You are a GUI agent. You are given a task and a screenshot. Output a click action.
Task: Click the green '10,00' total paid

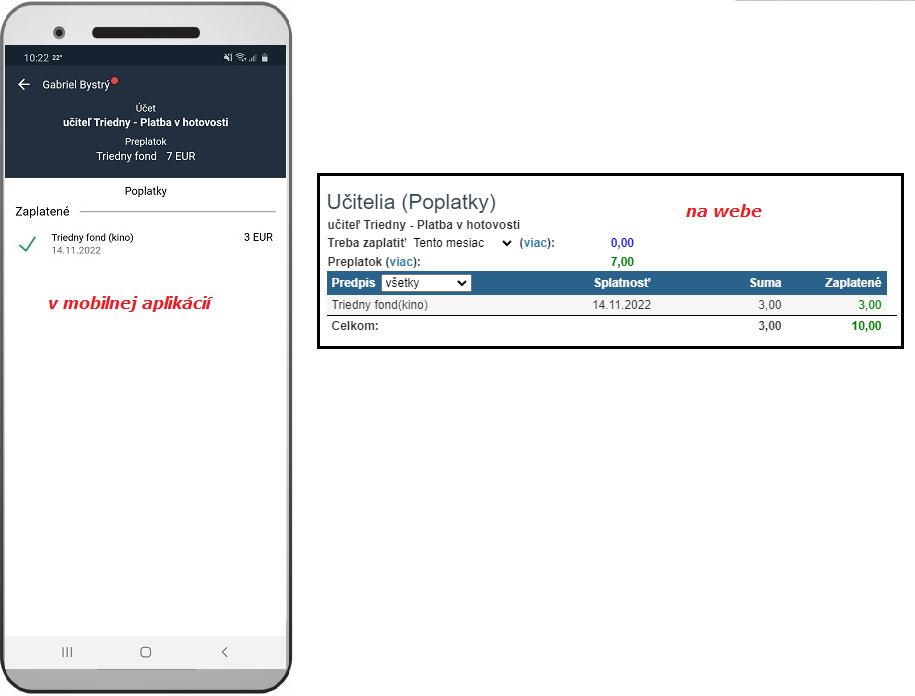click(867, 326)
